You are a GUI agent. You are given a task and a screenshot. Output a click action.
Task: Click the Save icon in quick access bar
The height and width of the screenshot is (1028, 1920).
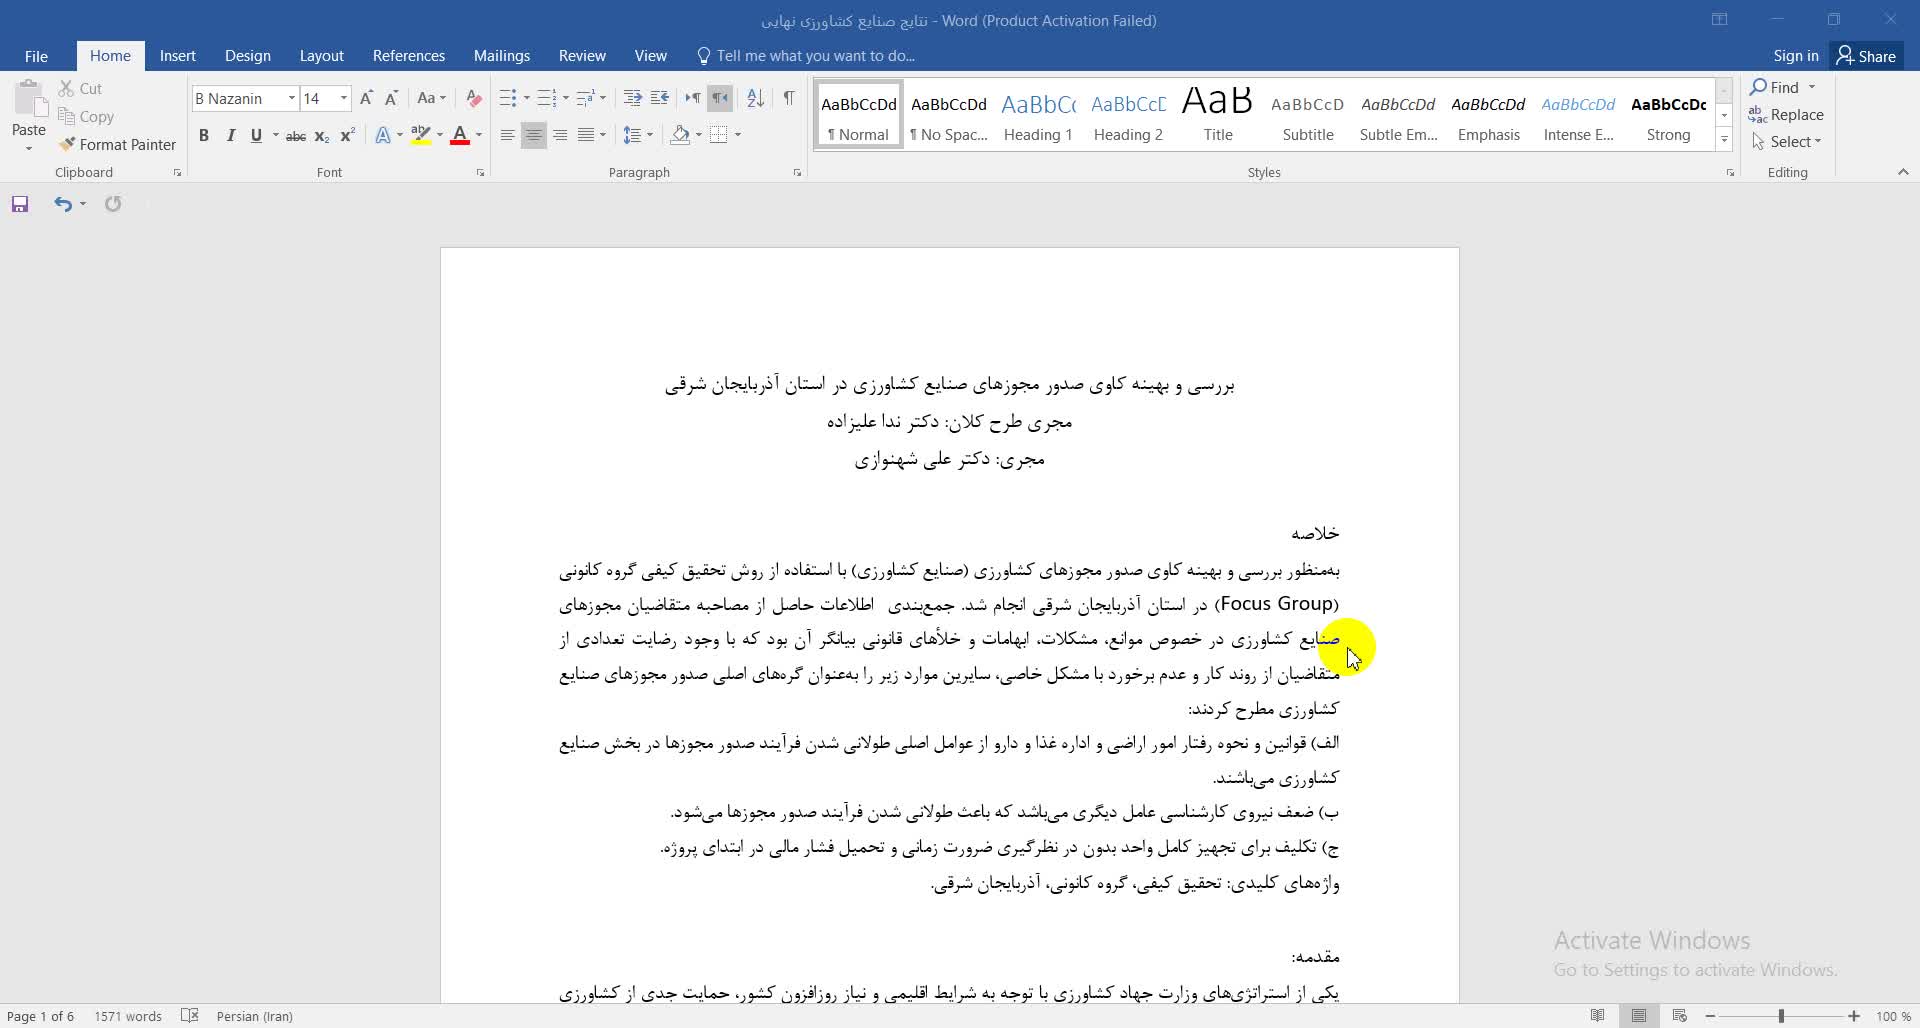20,204
